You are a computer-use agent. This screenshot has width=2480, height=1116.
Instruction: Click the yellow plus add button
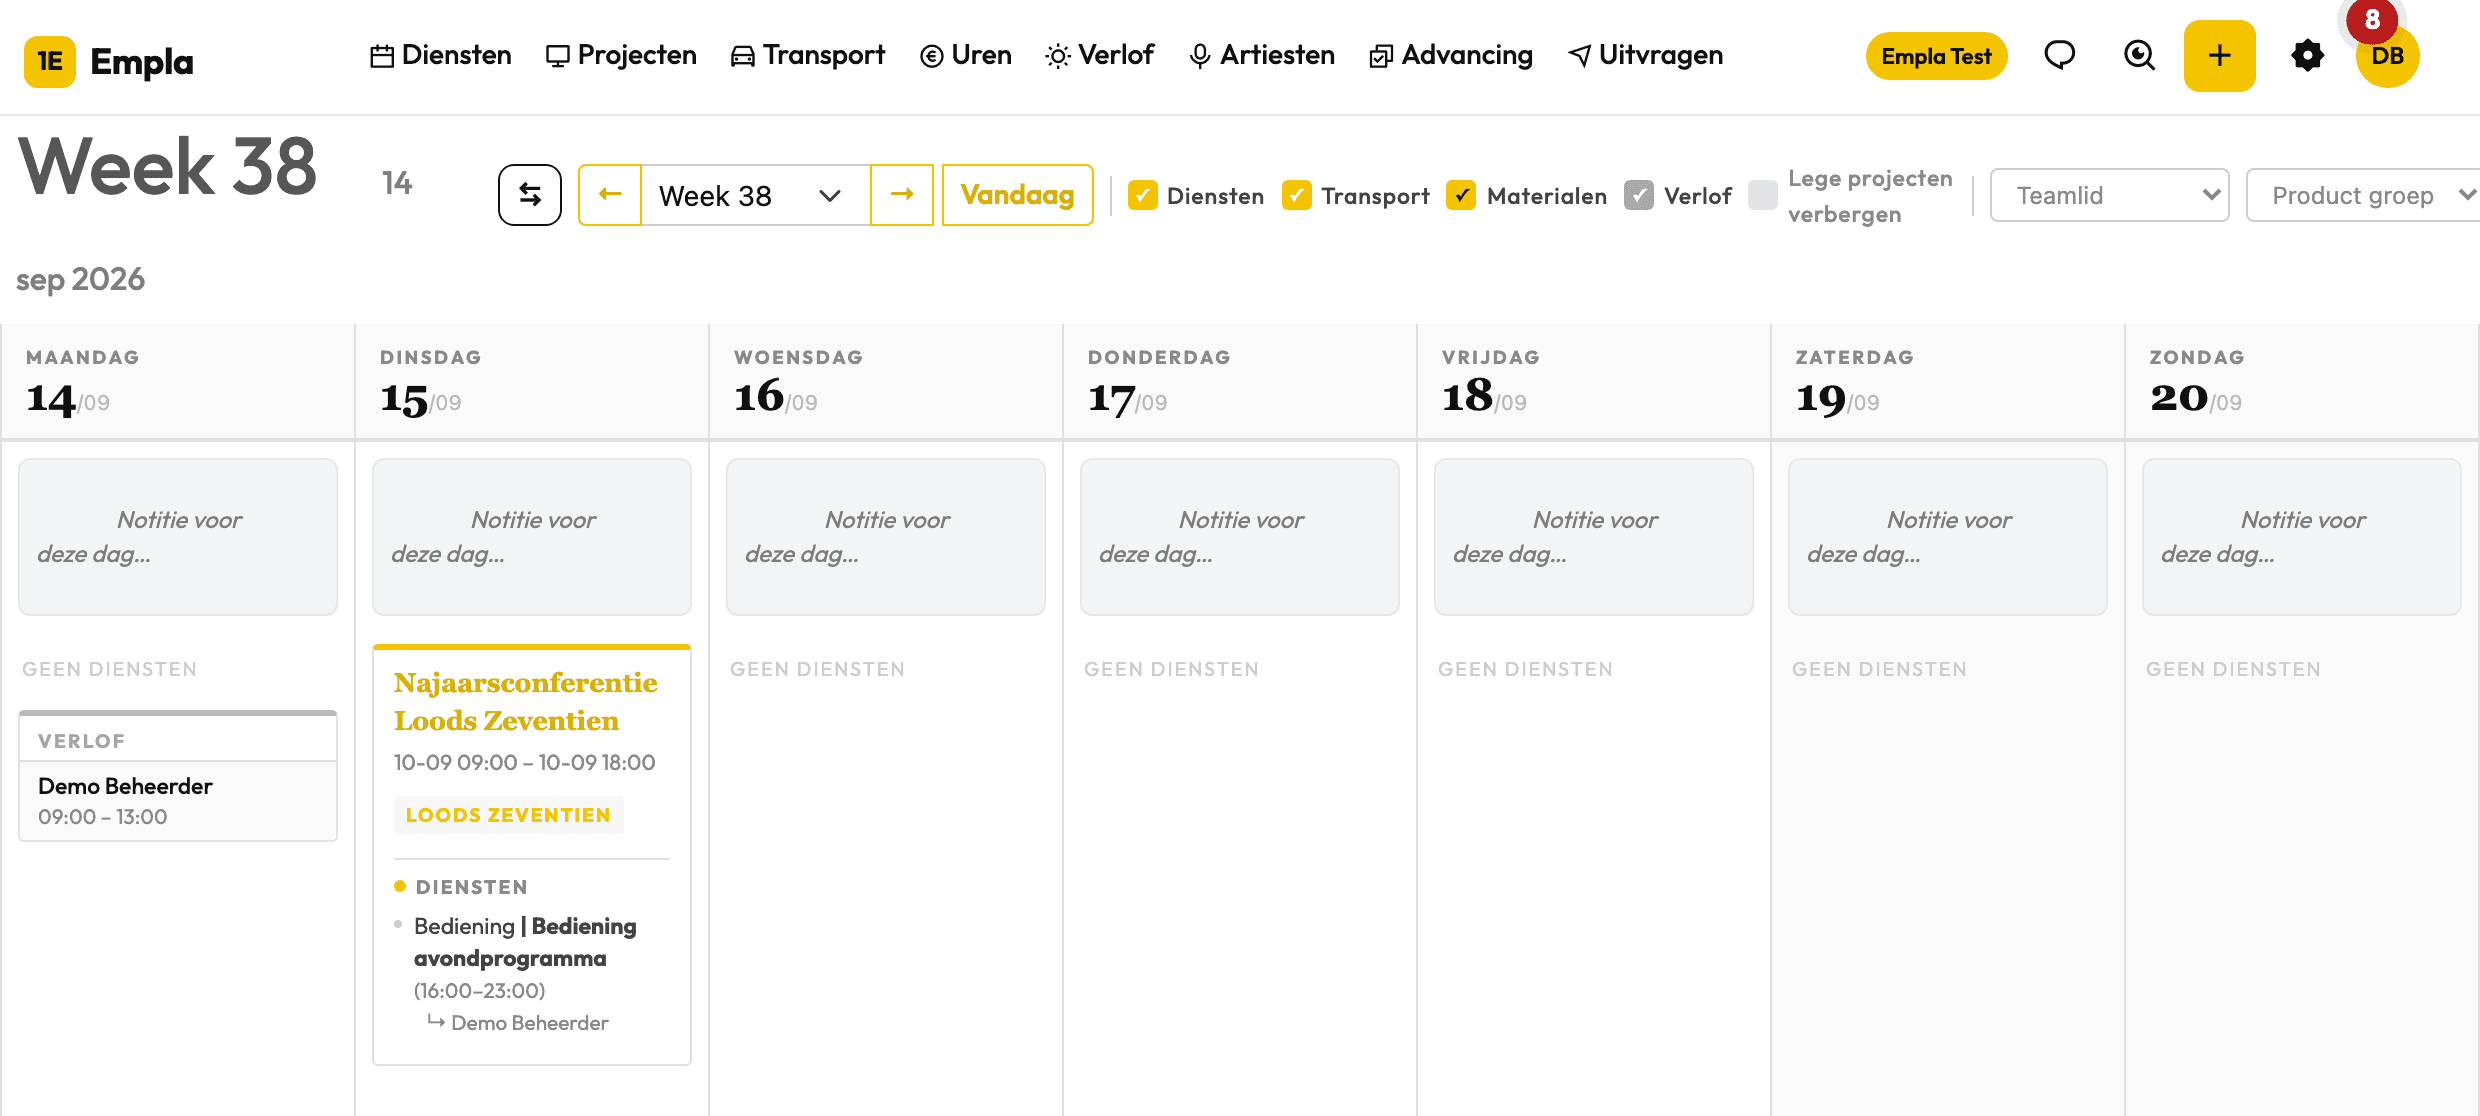click(2219, 56)
